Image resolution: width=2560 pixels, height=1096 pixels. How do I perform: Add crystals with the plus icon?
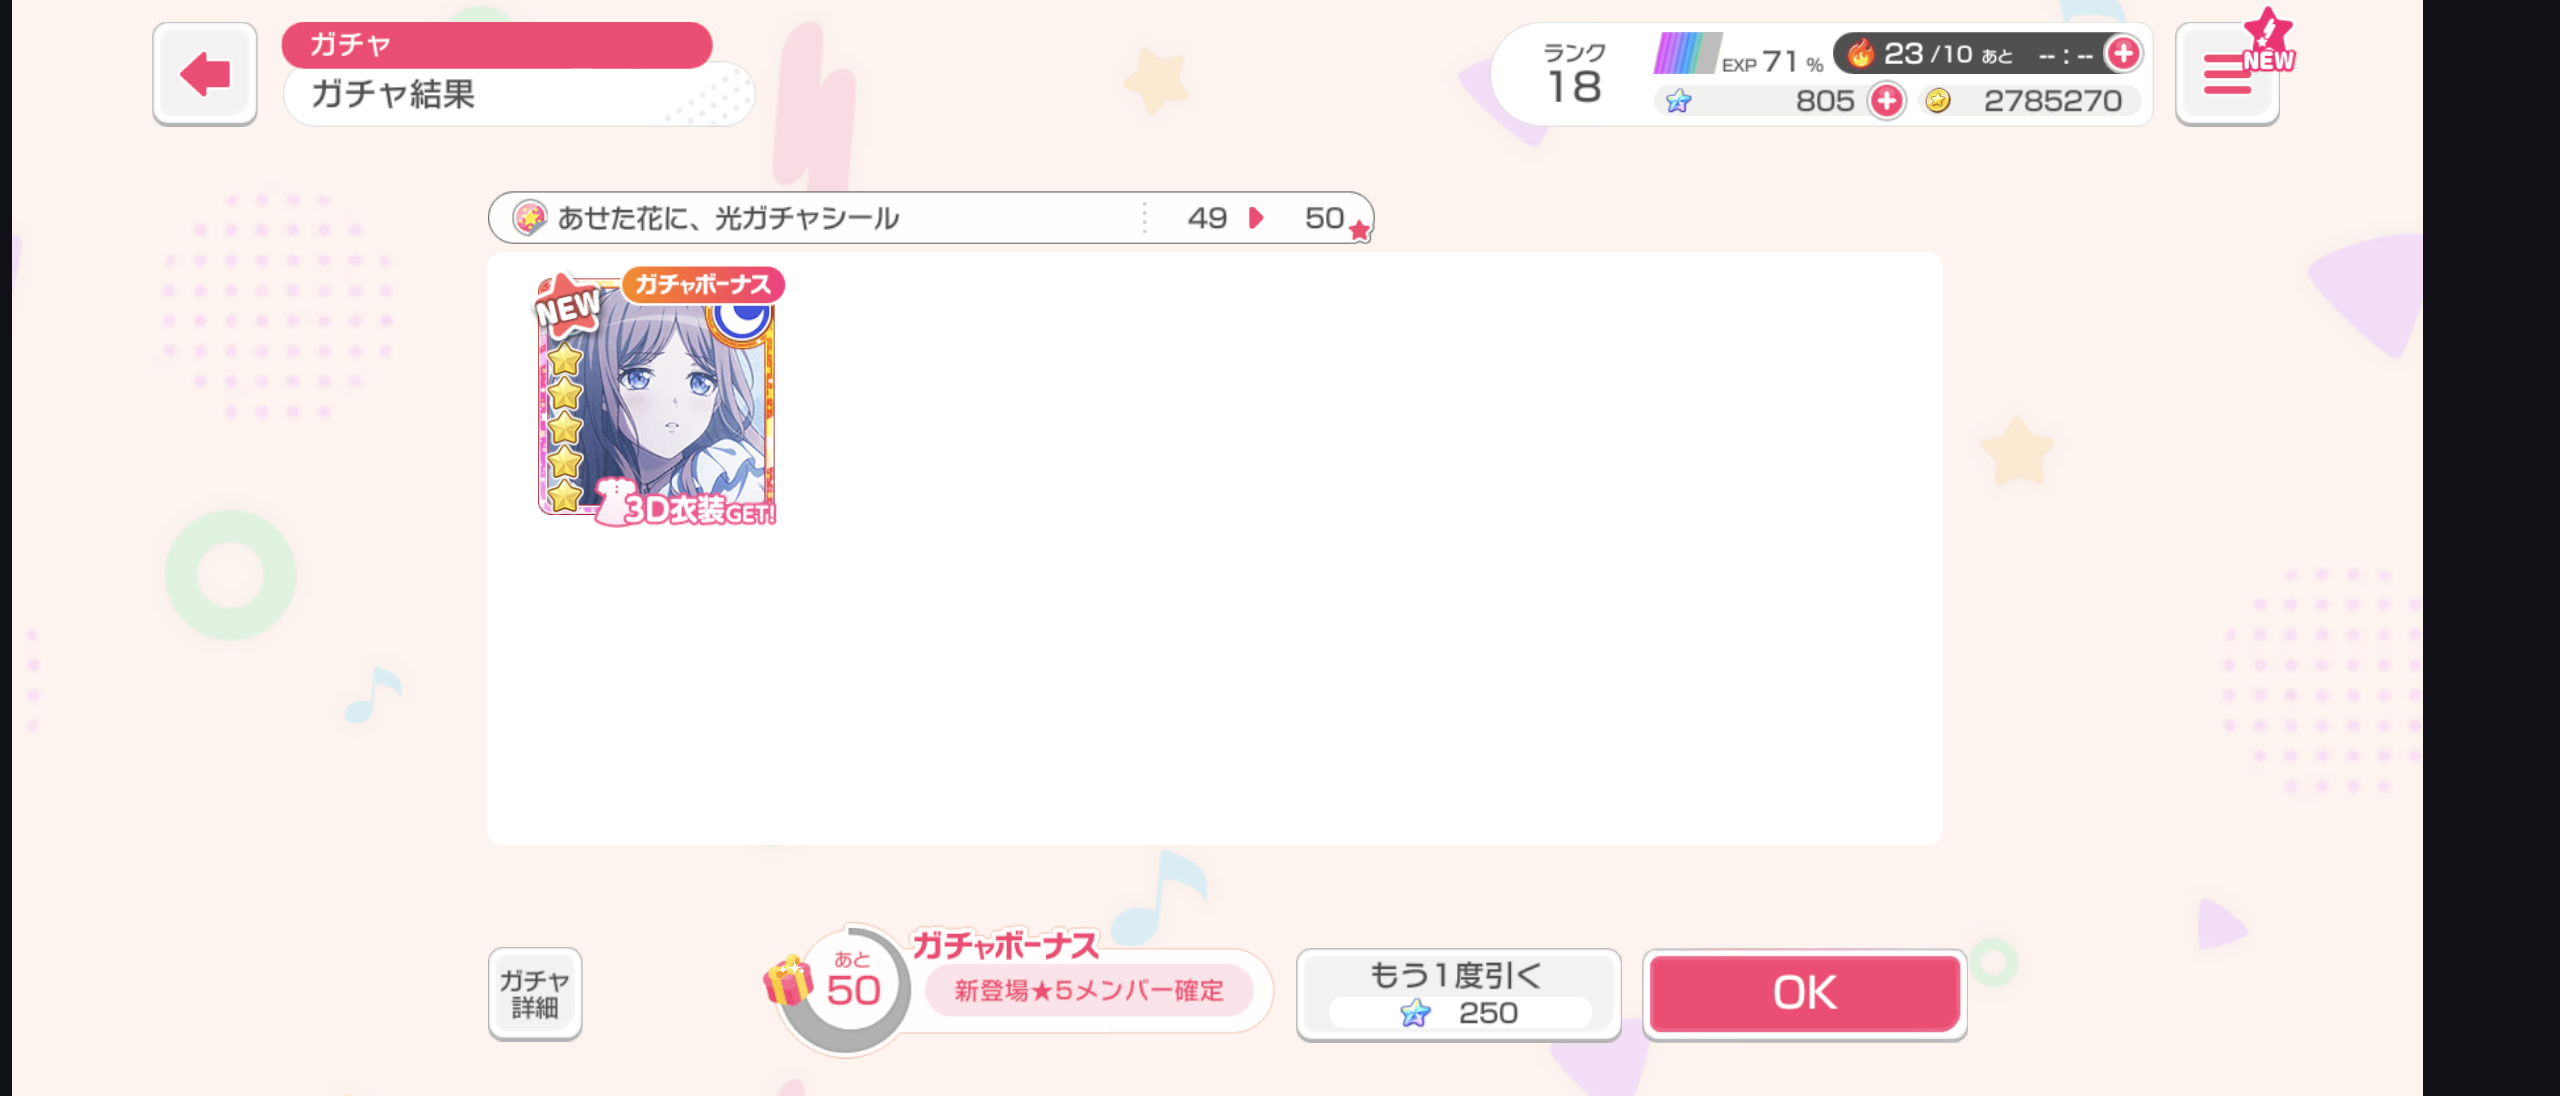(1886, 101)
